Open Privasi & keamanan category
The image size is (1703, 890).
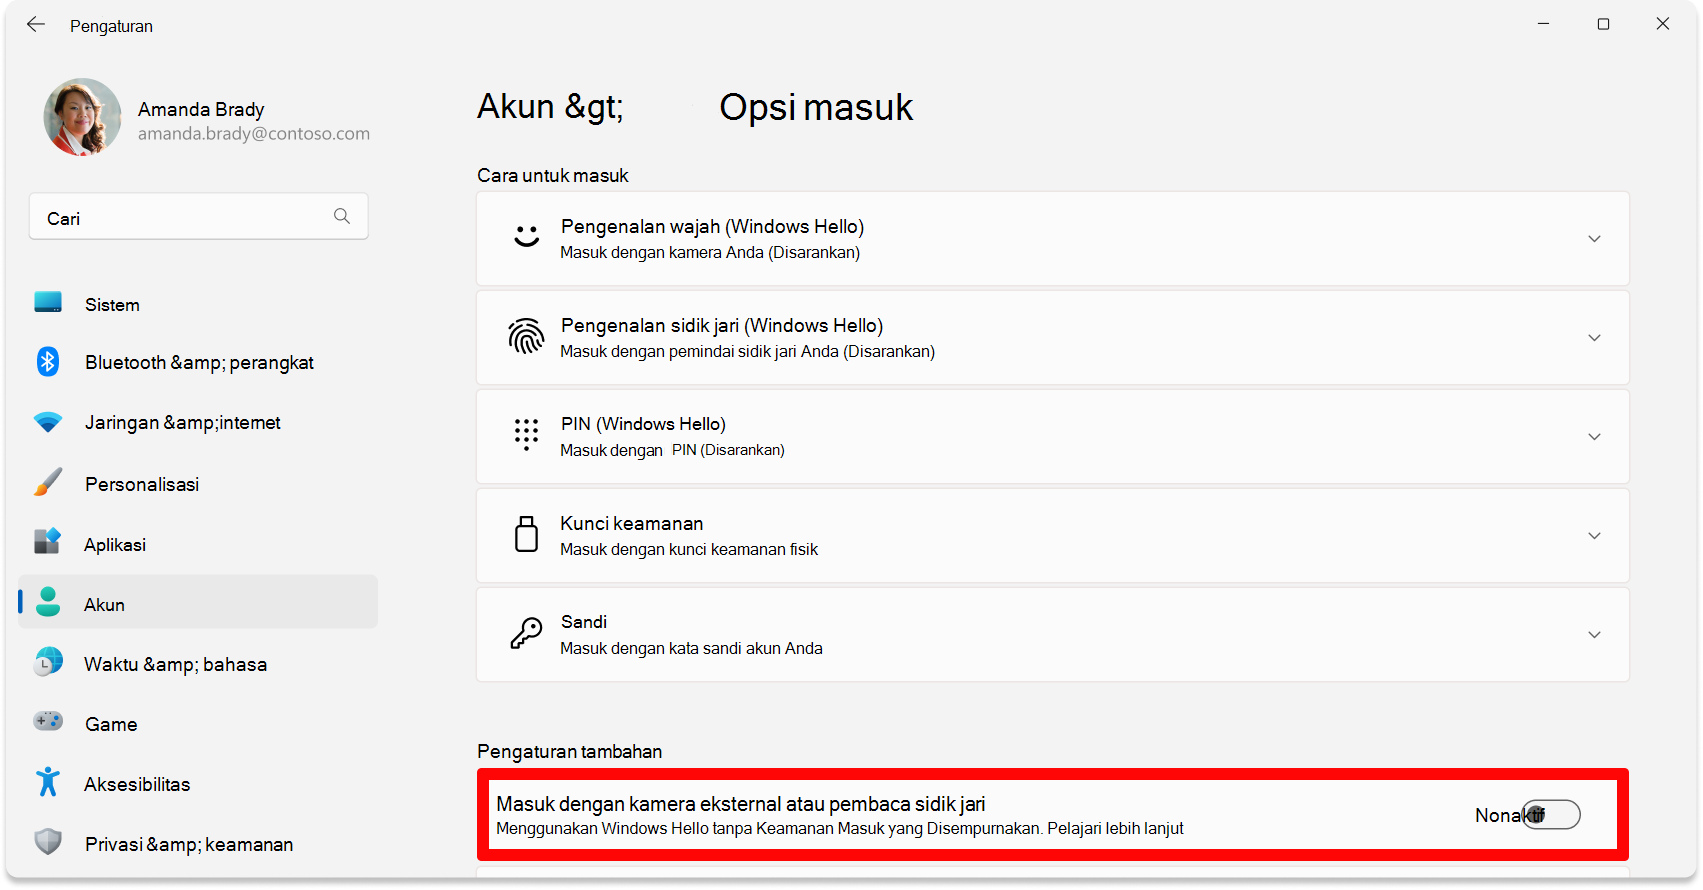coord(198,844)
